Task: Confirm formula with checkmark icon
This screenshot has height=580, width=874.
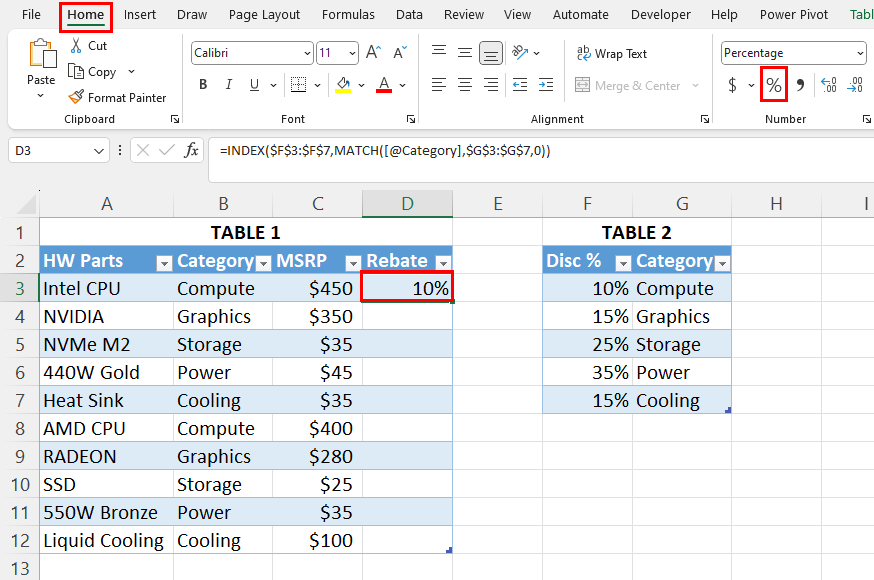Action: [x=167, y=150]
